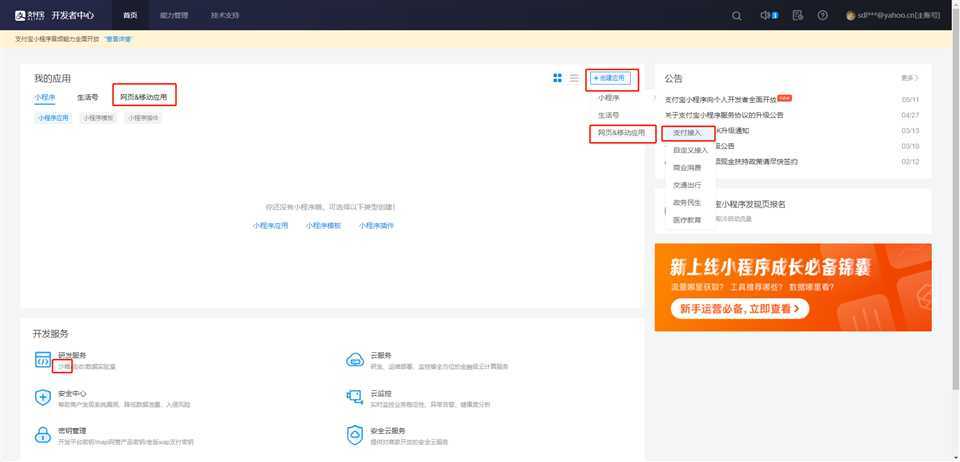Click the orange 新上线小程序成长必备锦囊 banner
The image size is (960, 462).
point(793,288)
